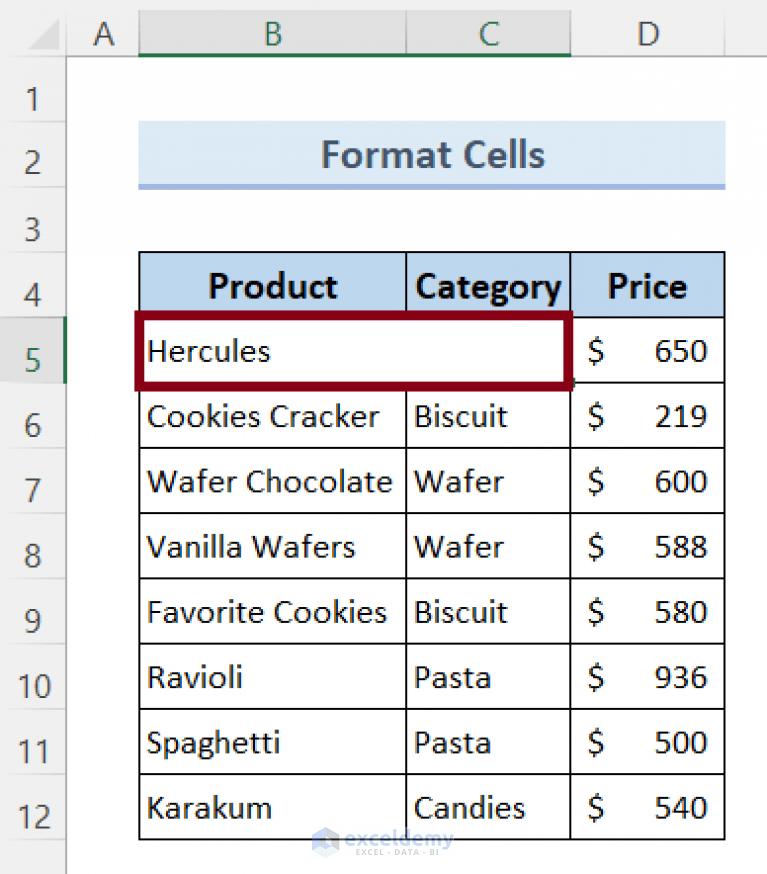Select column header D

647,33
